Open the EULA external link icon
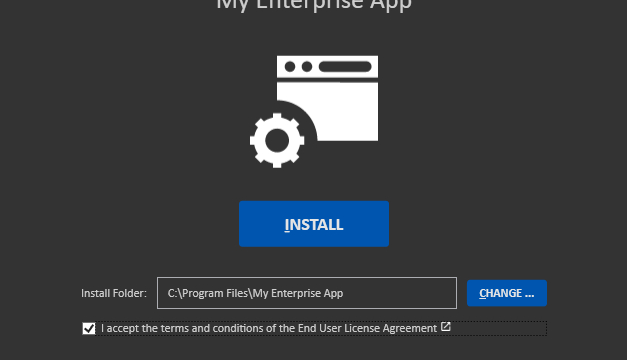Screen dimensions: 627x360 (445, 327)
